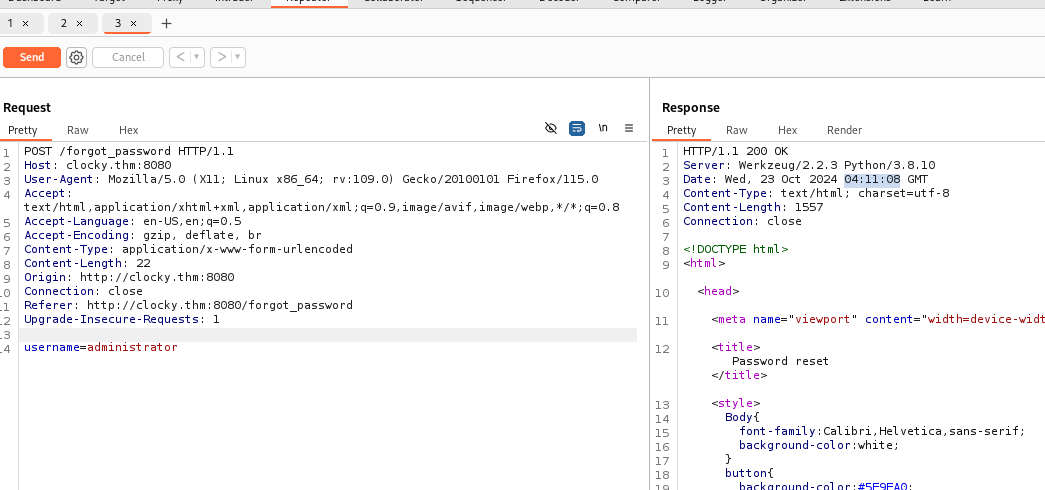Open the Request pane hamburger menu
1045x490 pixels.
[628, 128]
